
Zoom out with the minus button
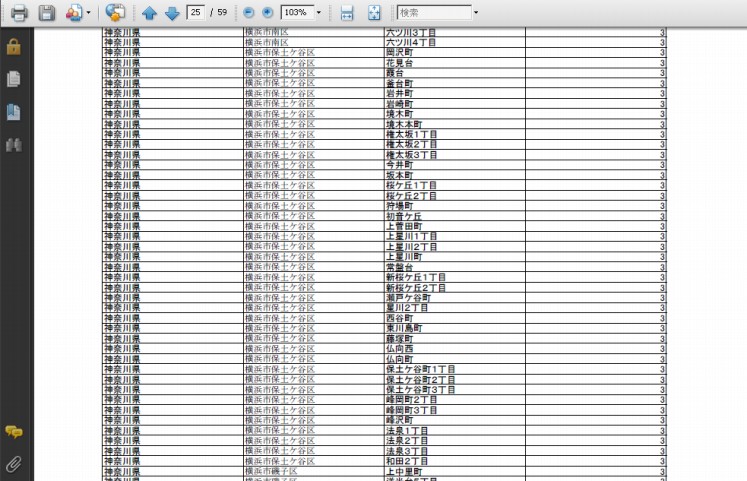point(249,13)
